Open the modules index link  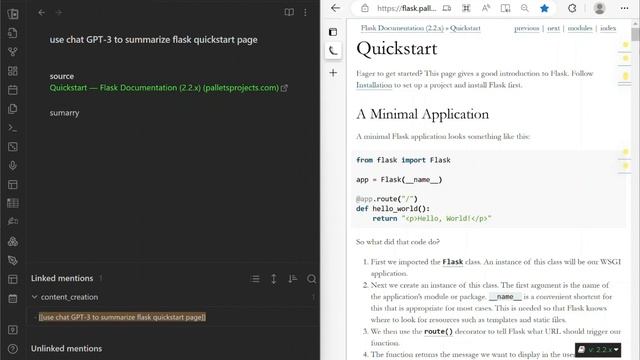tap(580, 28)
